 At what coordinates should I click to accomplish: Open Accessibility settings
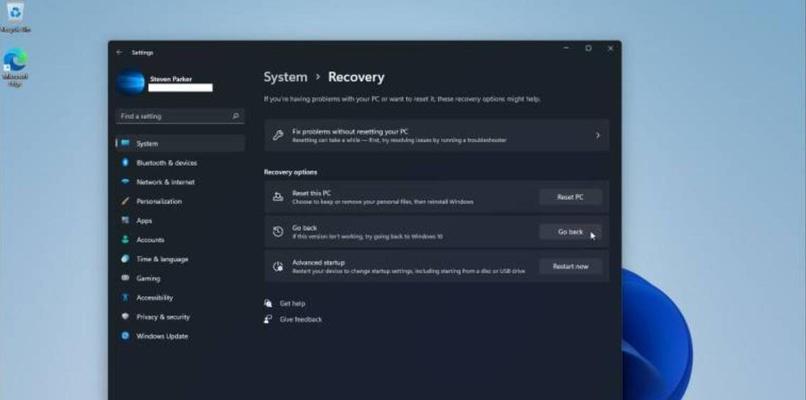[x=180, y=298]
